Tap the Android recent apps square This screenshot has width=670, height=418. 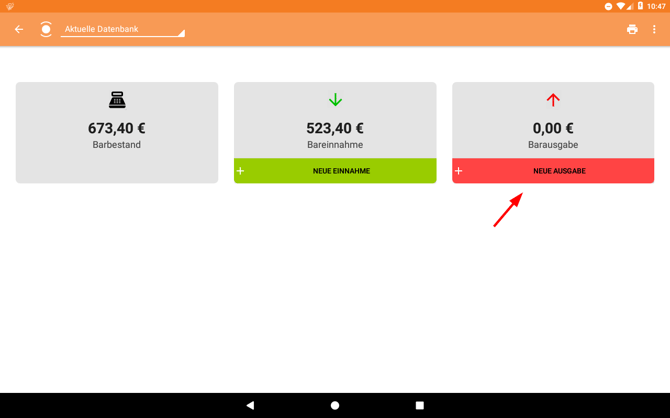(420, 405)
